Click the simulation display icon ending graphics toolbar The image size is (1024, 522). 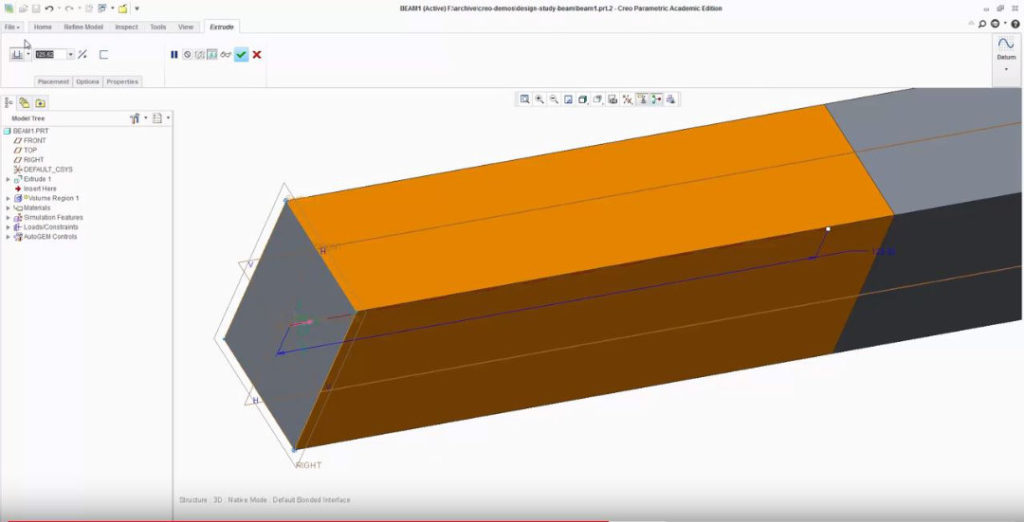pyautogui.click(x=671, y=99)
